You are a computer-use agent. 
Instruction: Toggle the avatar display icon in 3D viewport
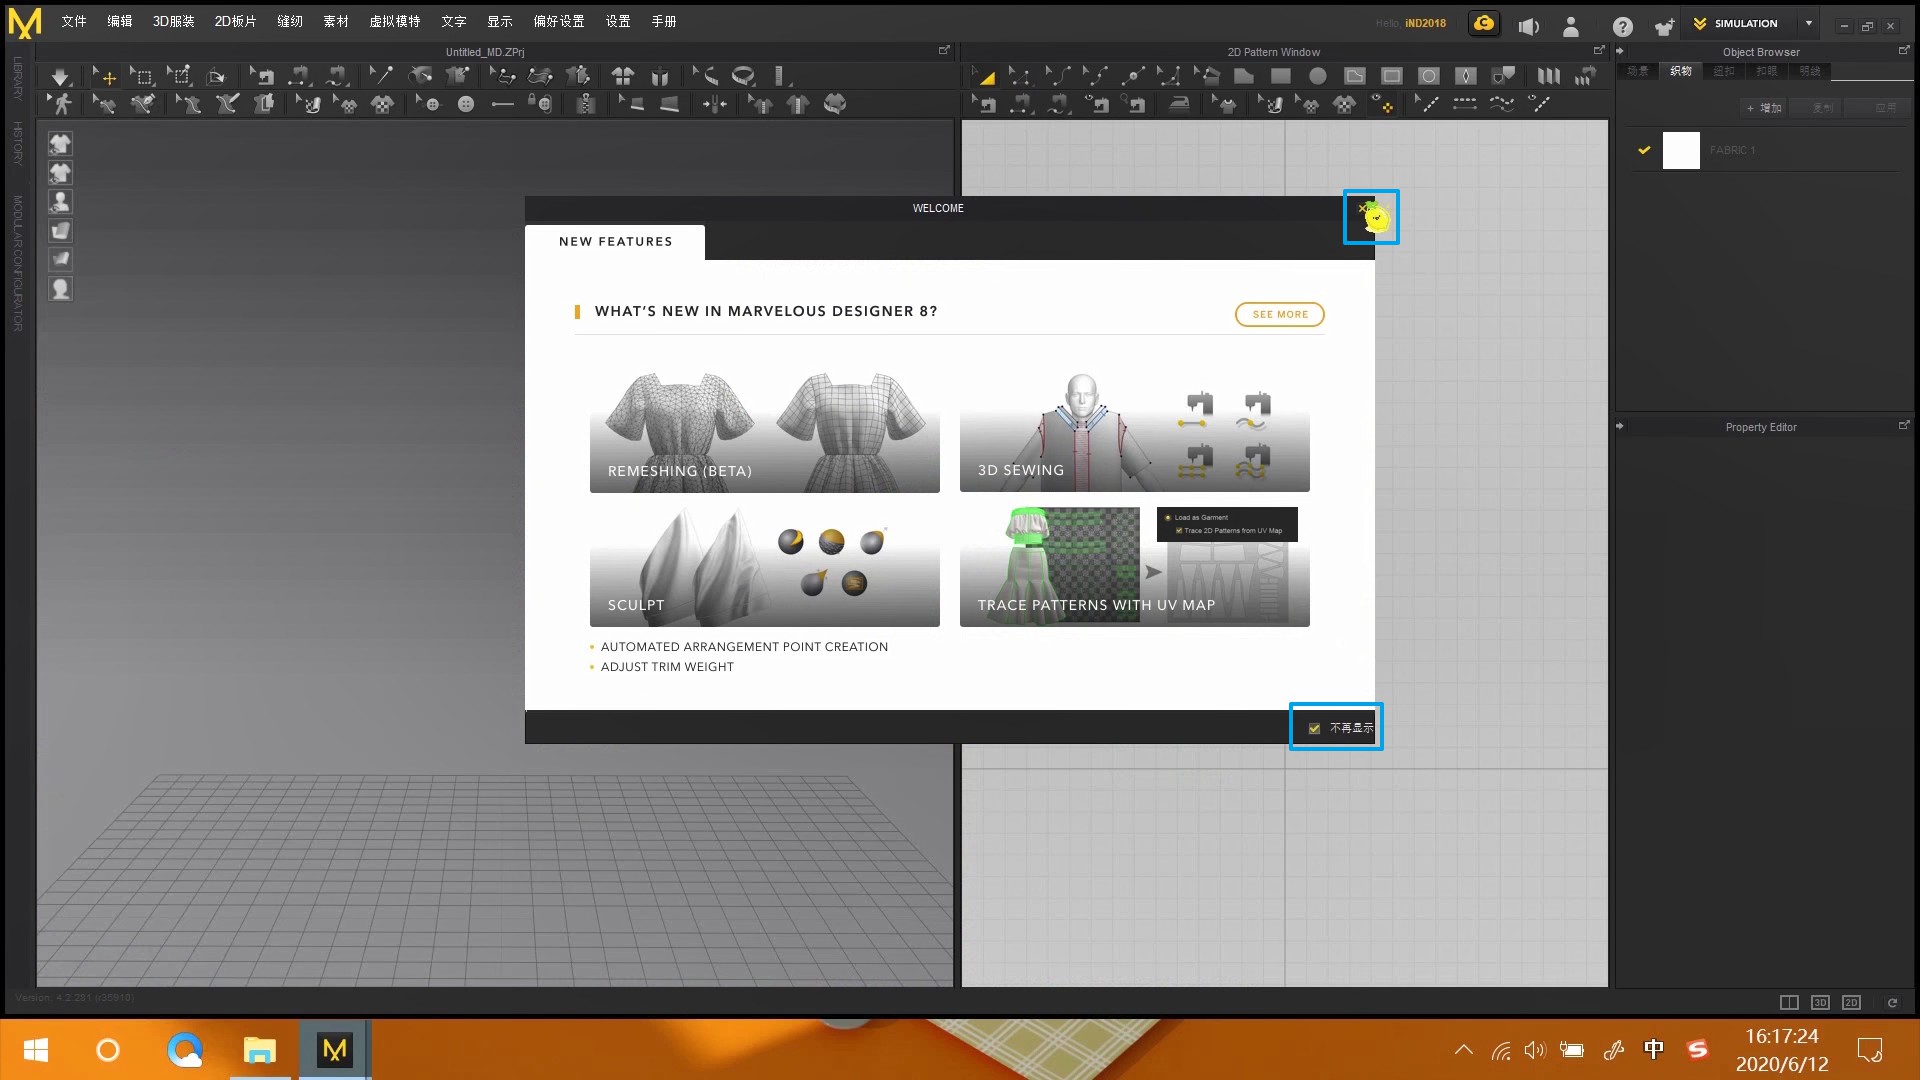click(x=60, y=202)
